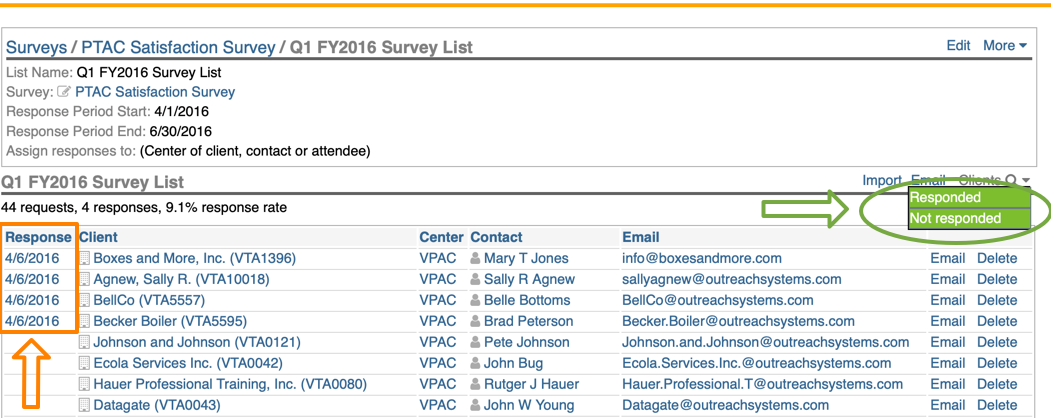Expand the search filter dropdown arrow
The width and height of the screenshot is (1051, 418).
point(1025,182)
